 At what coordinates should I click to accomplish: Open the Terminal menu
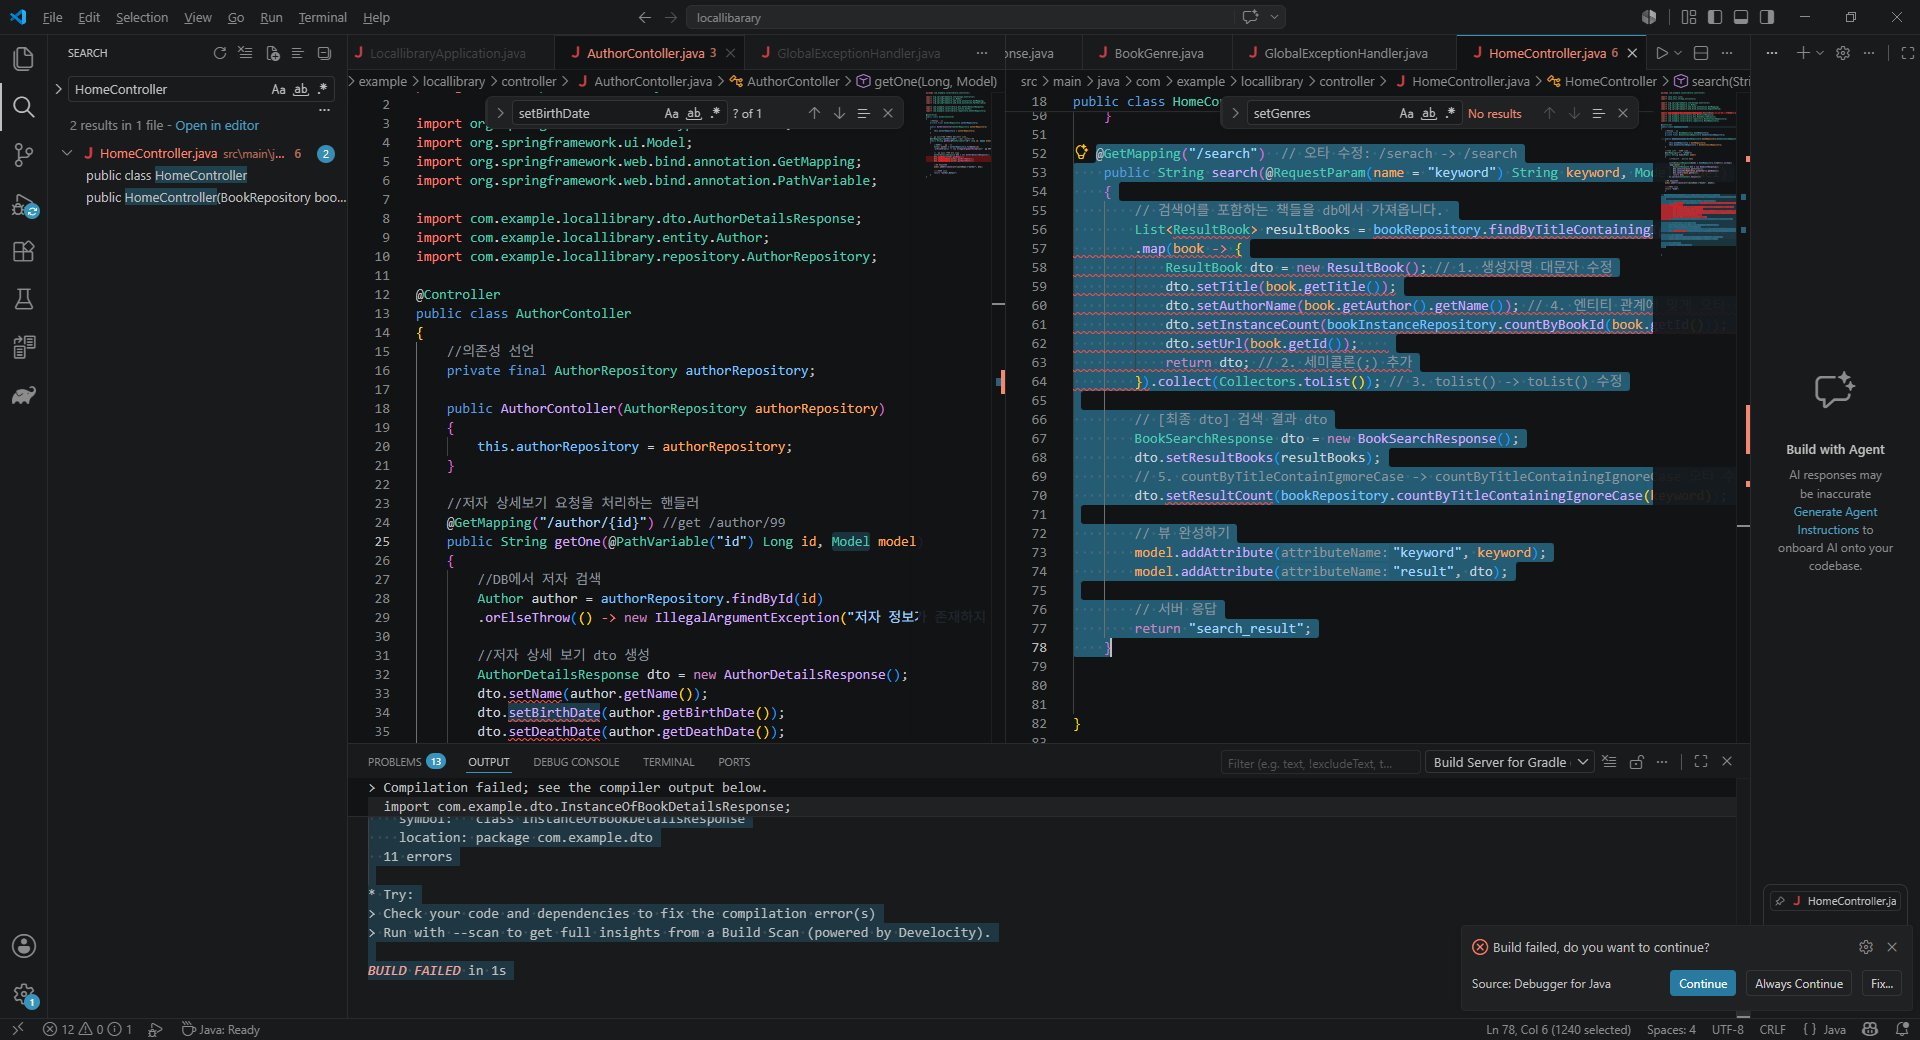coord(322,17)
